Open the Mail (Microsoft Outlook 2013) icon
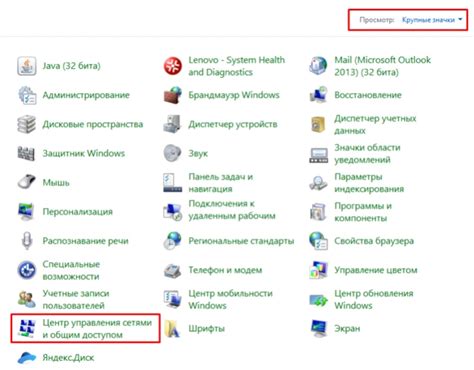This screenshot has height=370, width=474. pos(318,66)
